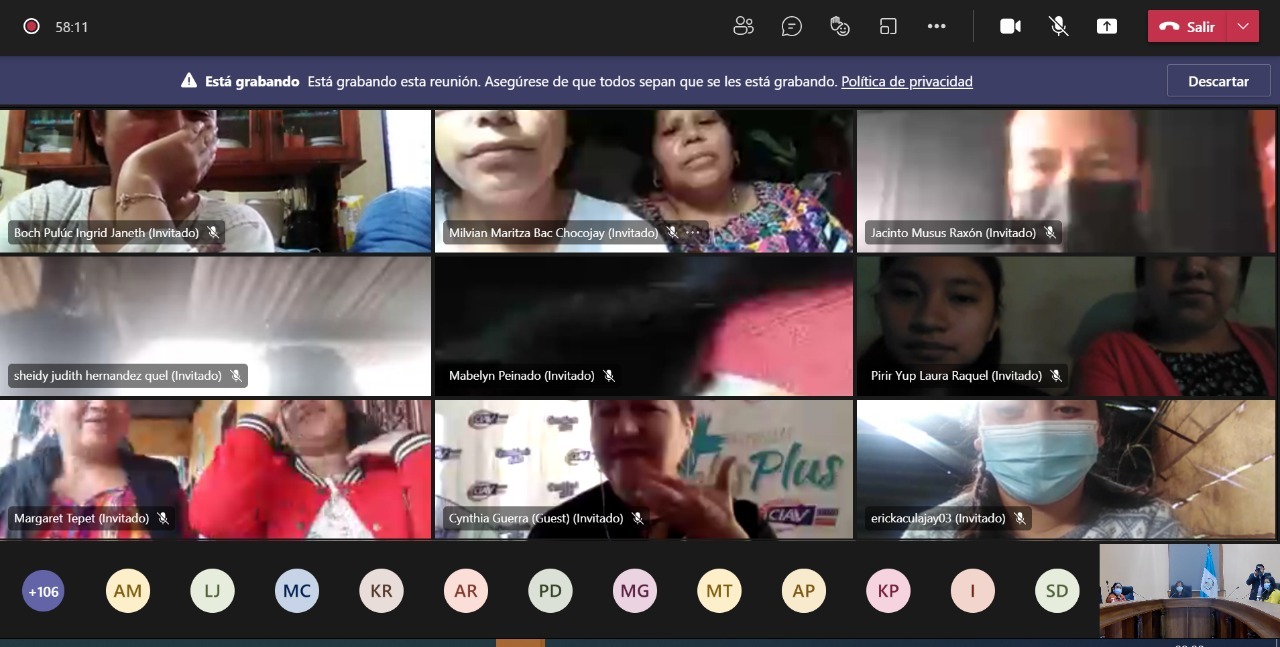The height and width of the screenshot is (647, 1280).
Task: Click the conference room video thumbnail
Action: [1189, 590]
